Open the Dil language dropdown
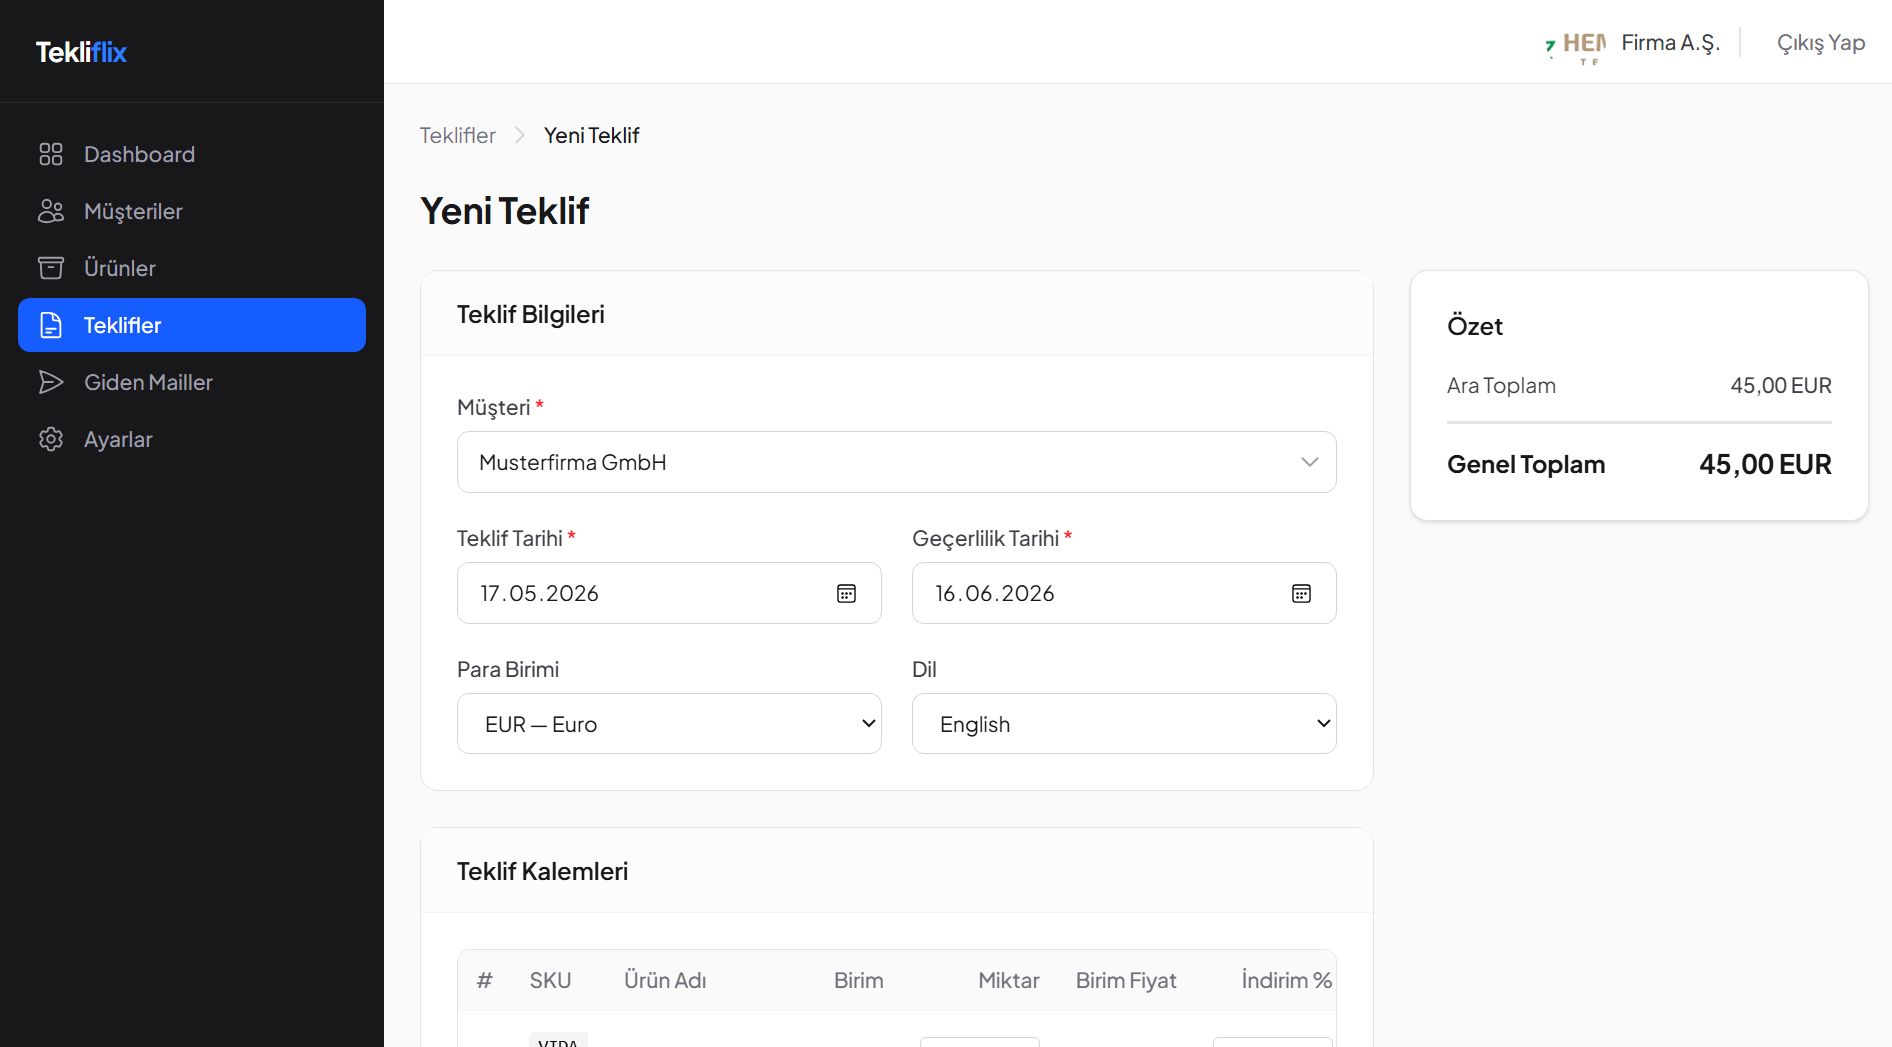The width and height of the screenshot is (1892, 1047). (1124, 724)
